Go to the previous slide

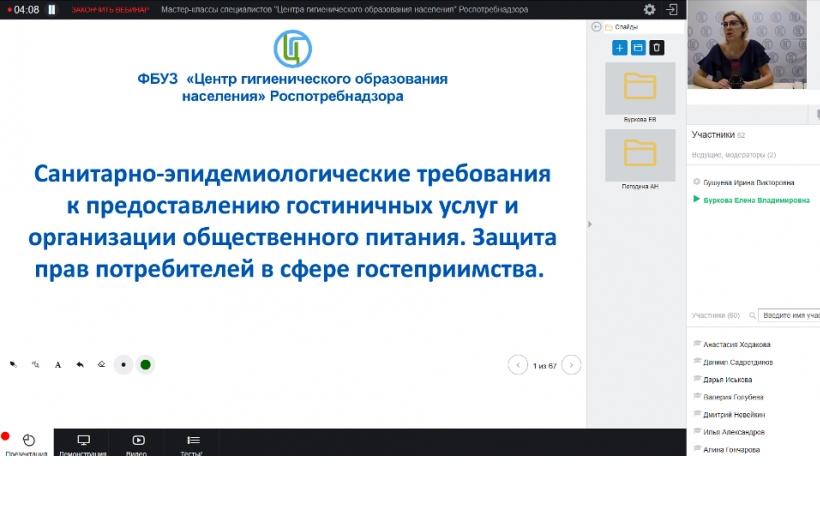coord(518,365)
